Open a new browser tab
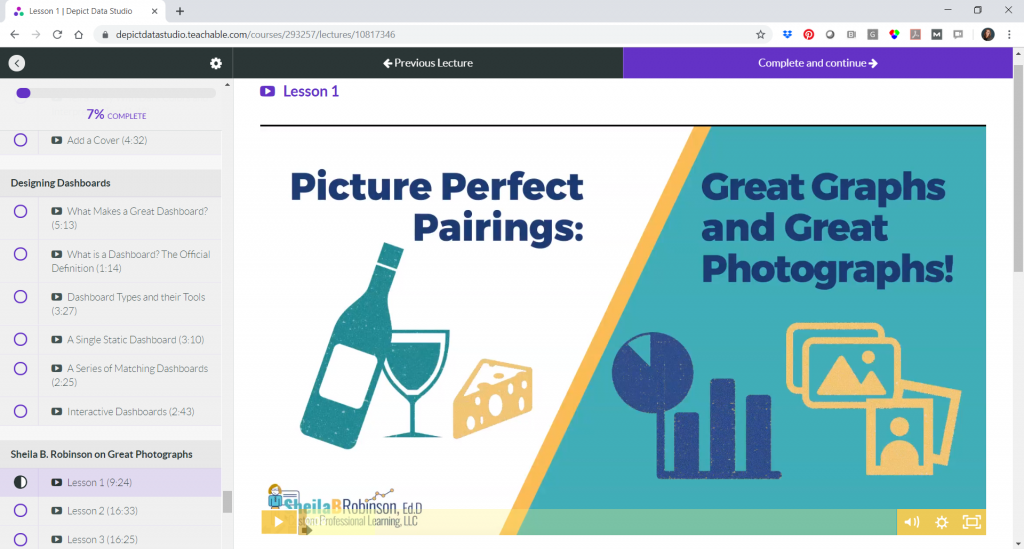Screen dimensions: 1024x549 pyautogui.click(x=180, y=11)
